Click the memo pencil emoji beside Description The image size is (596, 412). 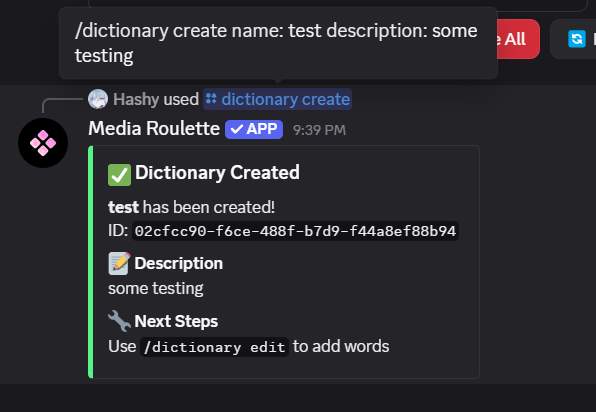(x=119, y=263)
